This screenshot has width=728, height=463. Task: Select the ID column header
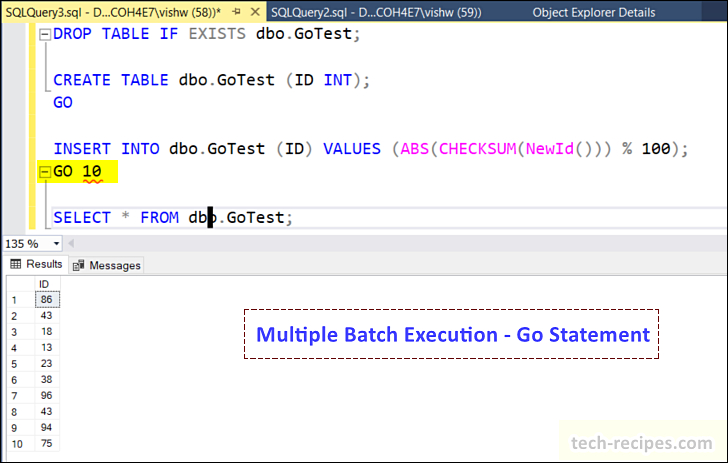pos(47,284)
